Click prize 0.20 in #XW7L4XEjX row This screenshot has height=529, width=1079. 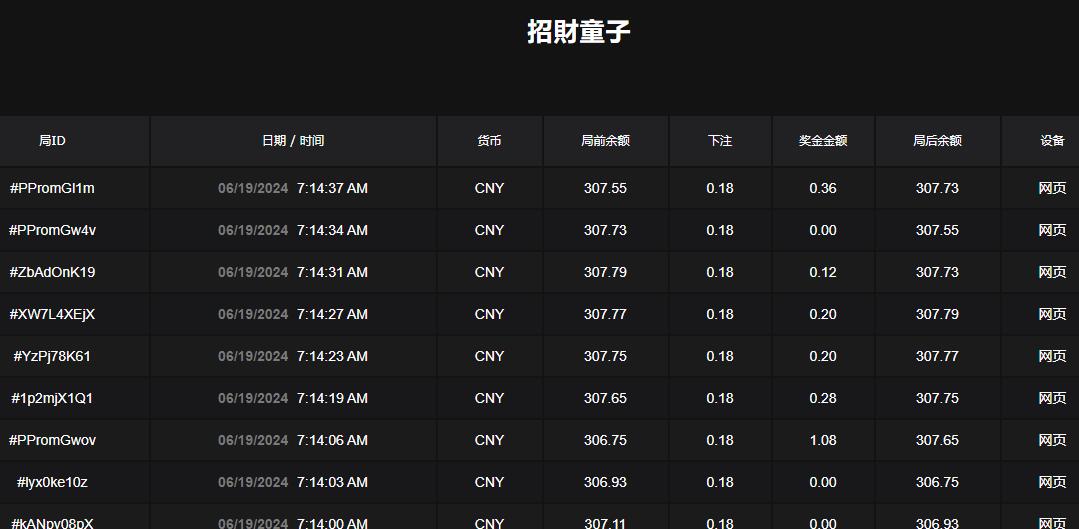tap(823, 314)
